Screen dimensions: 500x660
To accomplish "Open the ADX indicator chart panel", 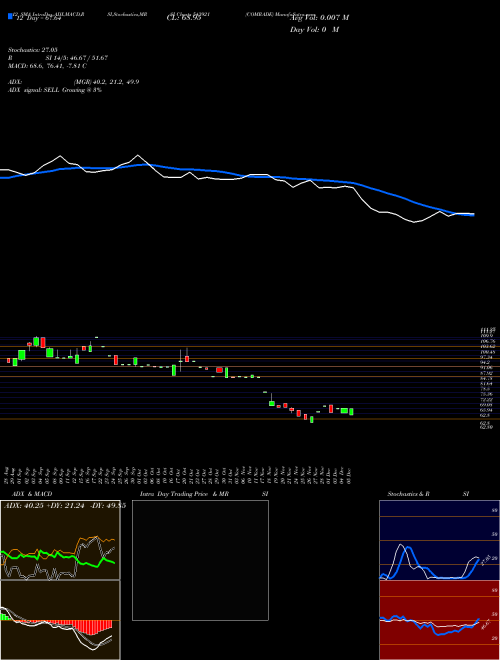I will tap(60, 540).
